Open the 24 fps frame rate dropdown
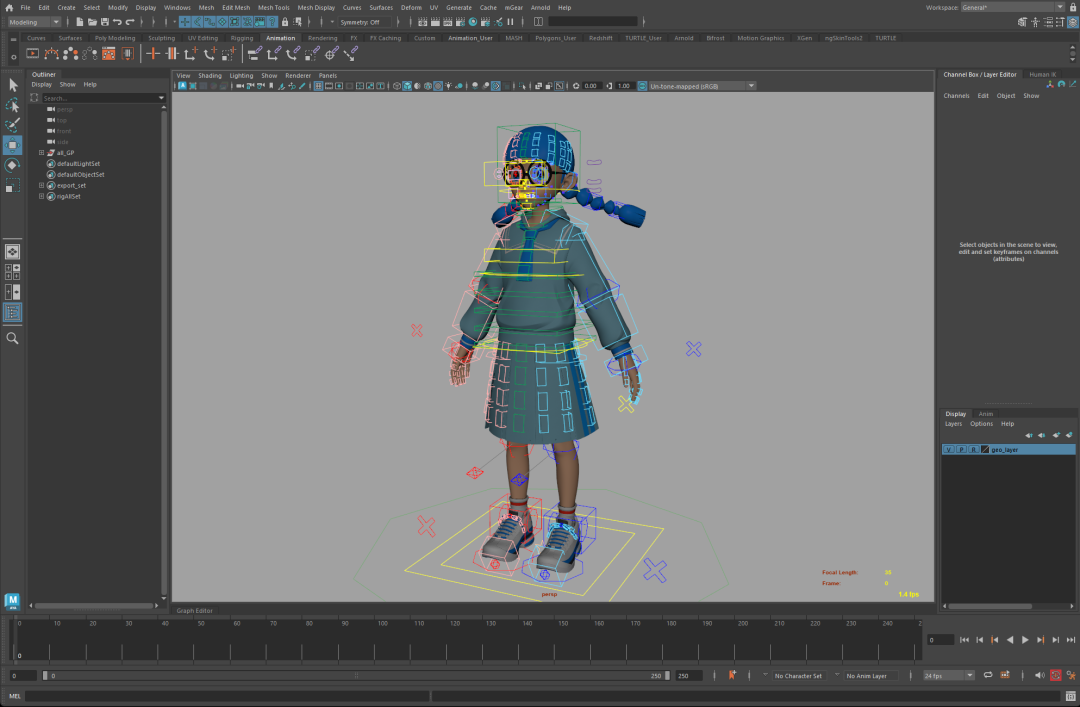This screenshot has height=707, width=1080. coord(948,675)
